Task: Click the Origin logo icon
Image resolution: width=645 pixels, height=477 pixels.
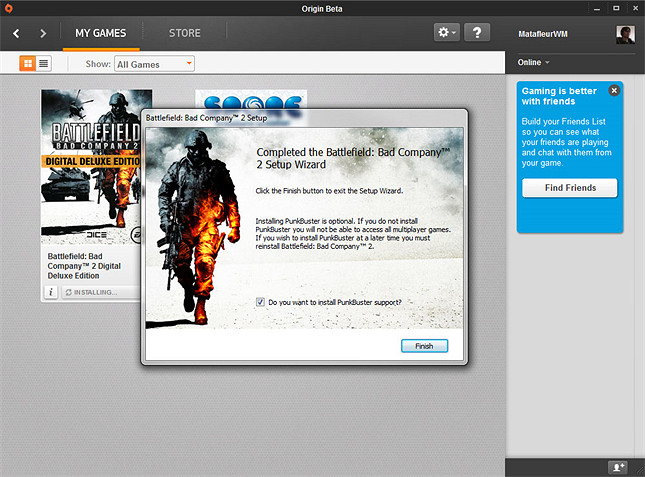Action: point(12,8)
